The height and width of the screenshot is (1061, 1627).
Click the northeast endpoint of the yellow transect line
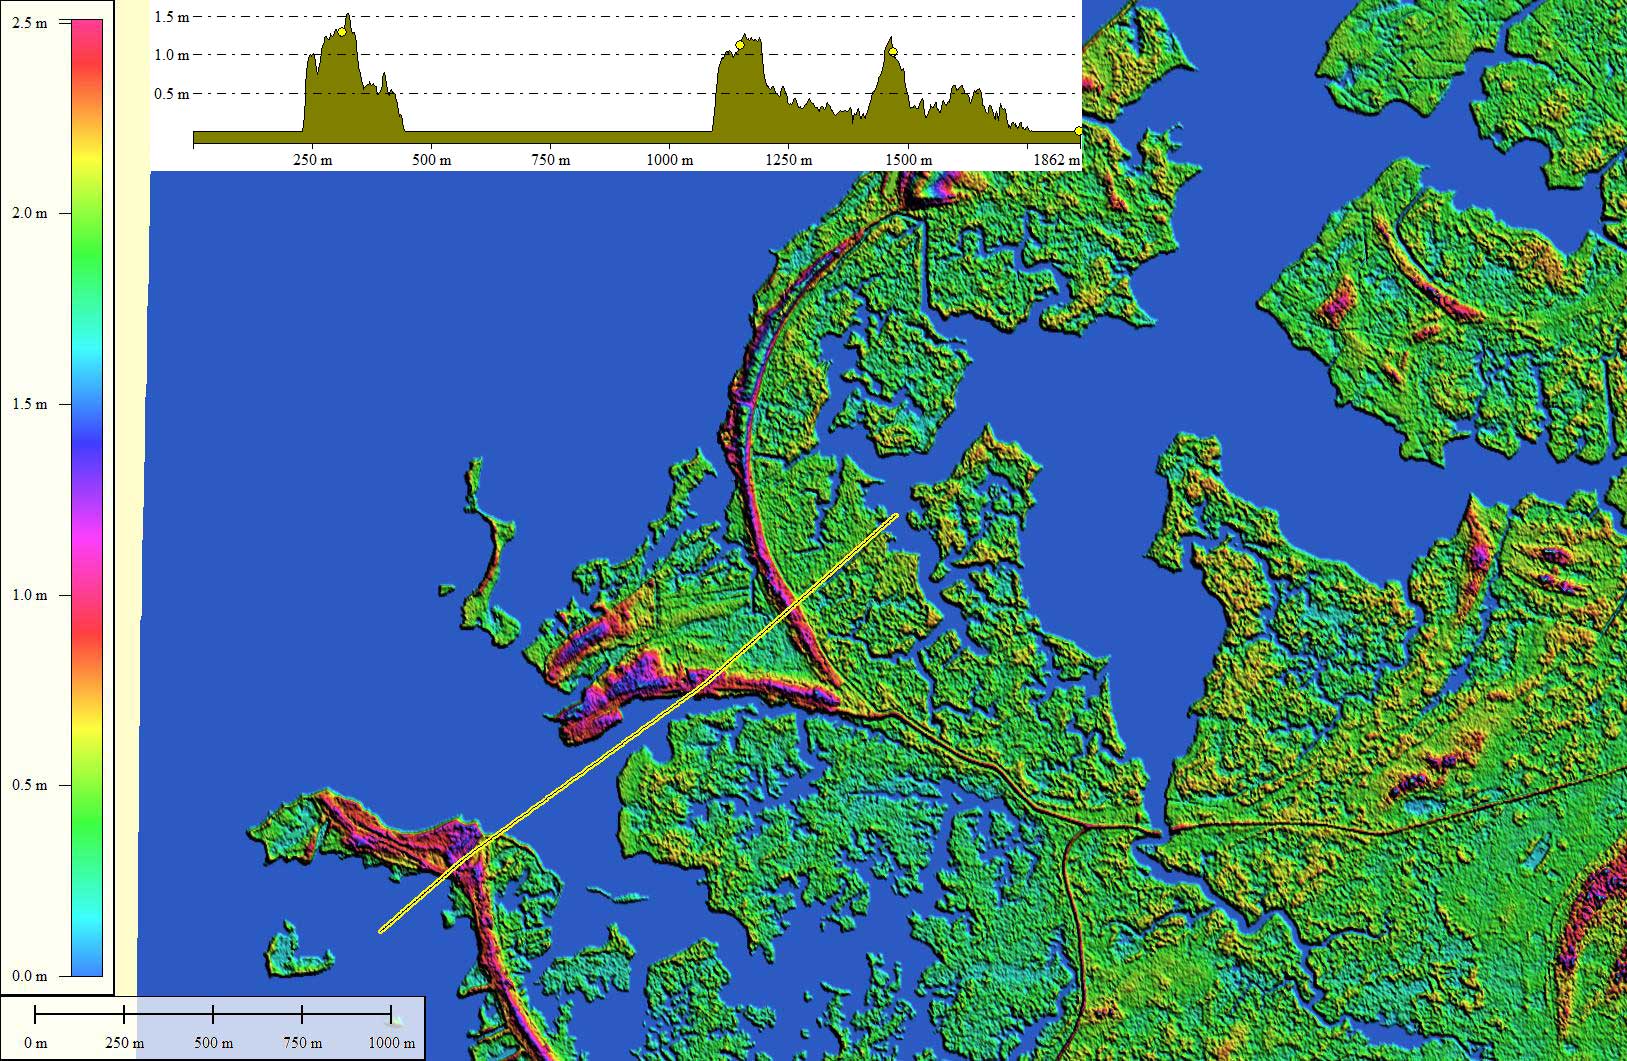pyautogui.click(x=895, y=516)
